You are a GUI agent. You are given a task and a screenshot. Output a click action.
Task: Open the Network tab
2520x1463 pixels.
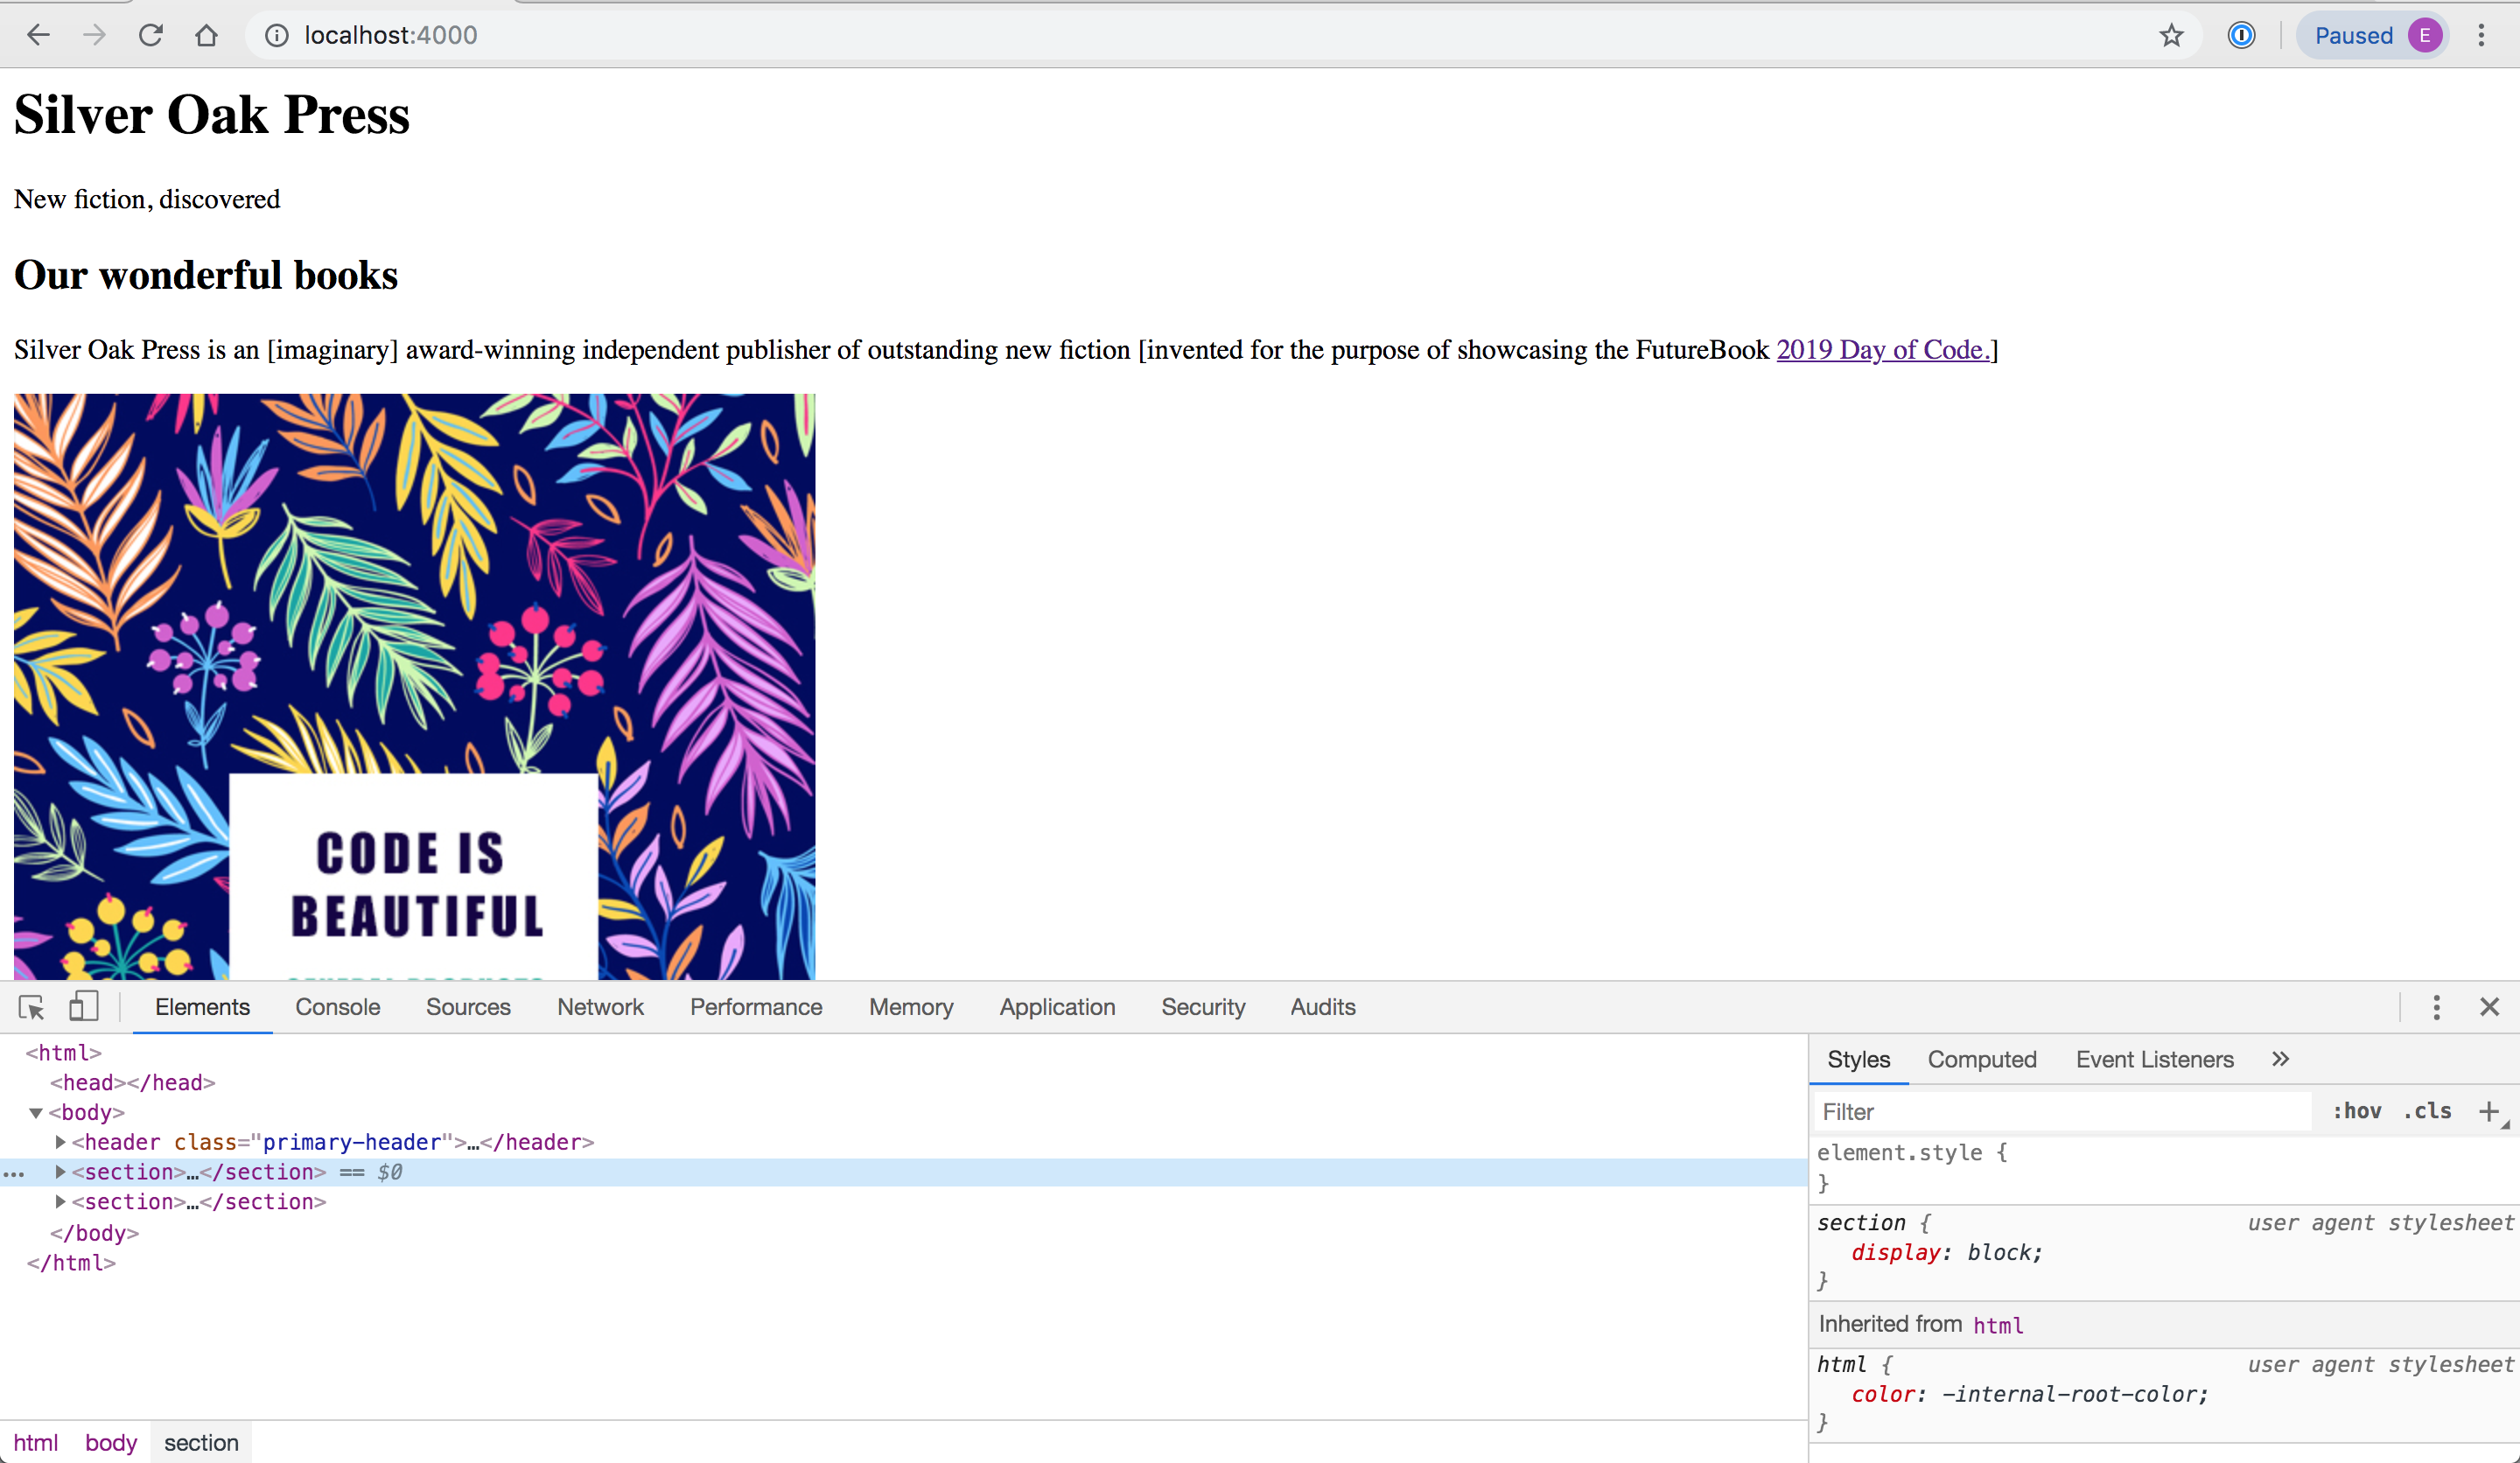point(600,1007)
